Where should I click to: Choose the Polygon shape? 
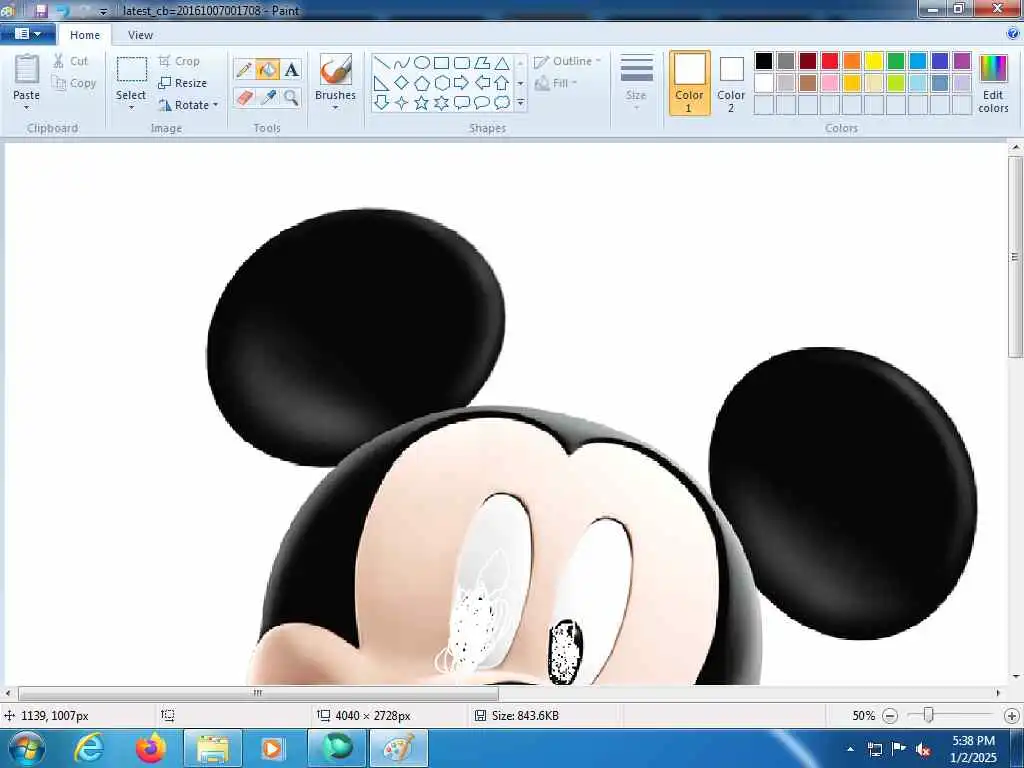coord(482,63)
